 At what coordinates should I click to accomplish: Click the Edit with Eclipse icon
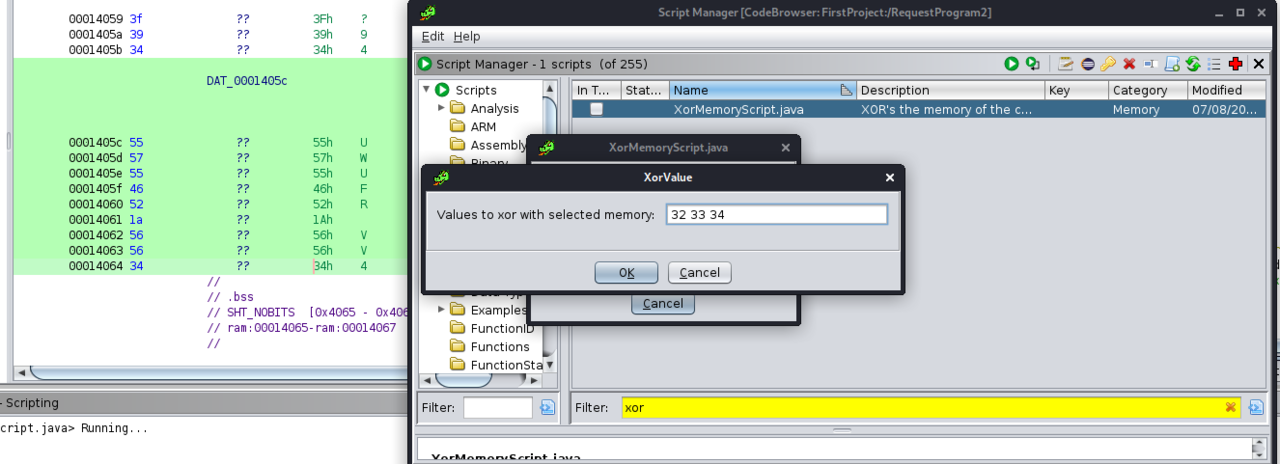click(1087, 64)
